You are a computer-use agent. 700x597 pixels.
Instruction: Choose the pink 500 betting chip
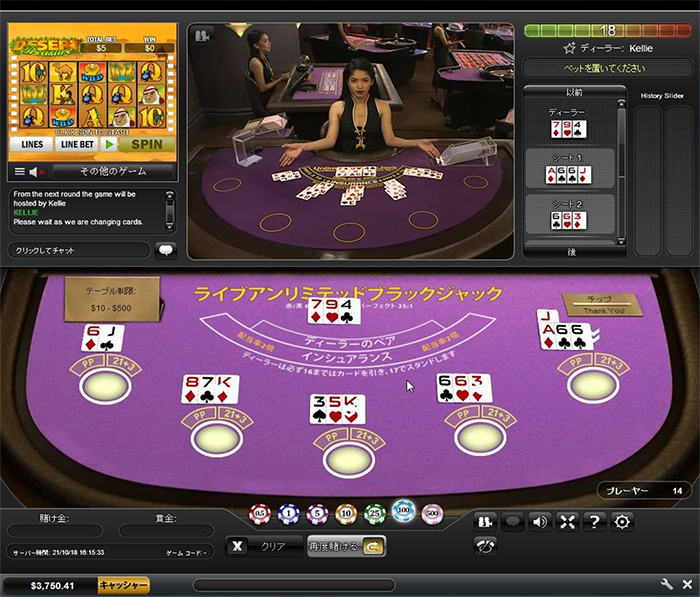432,514
